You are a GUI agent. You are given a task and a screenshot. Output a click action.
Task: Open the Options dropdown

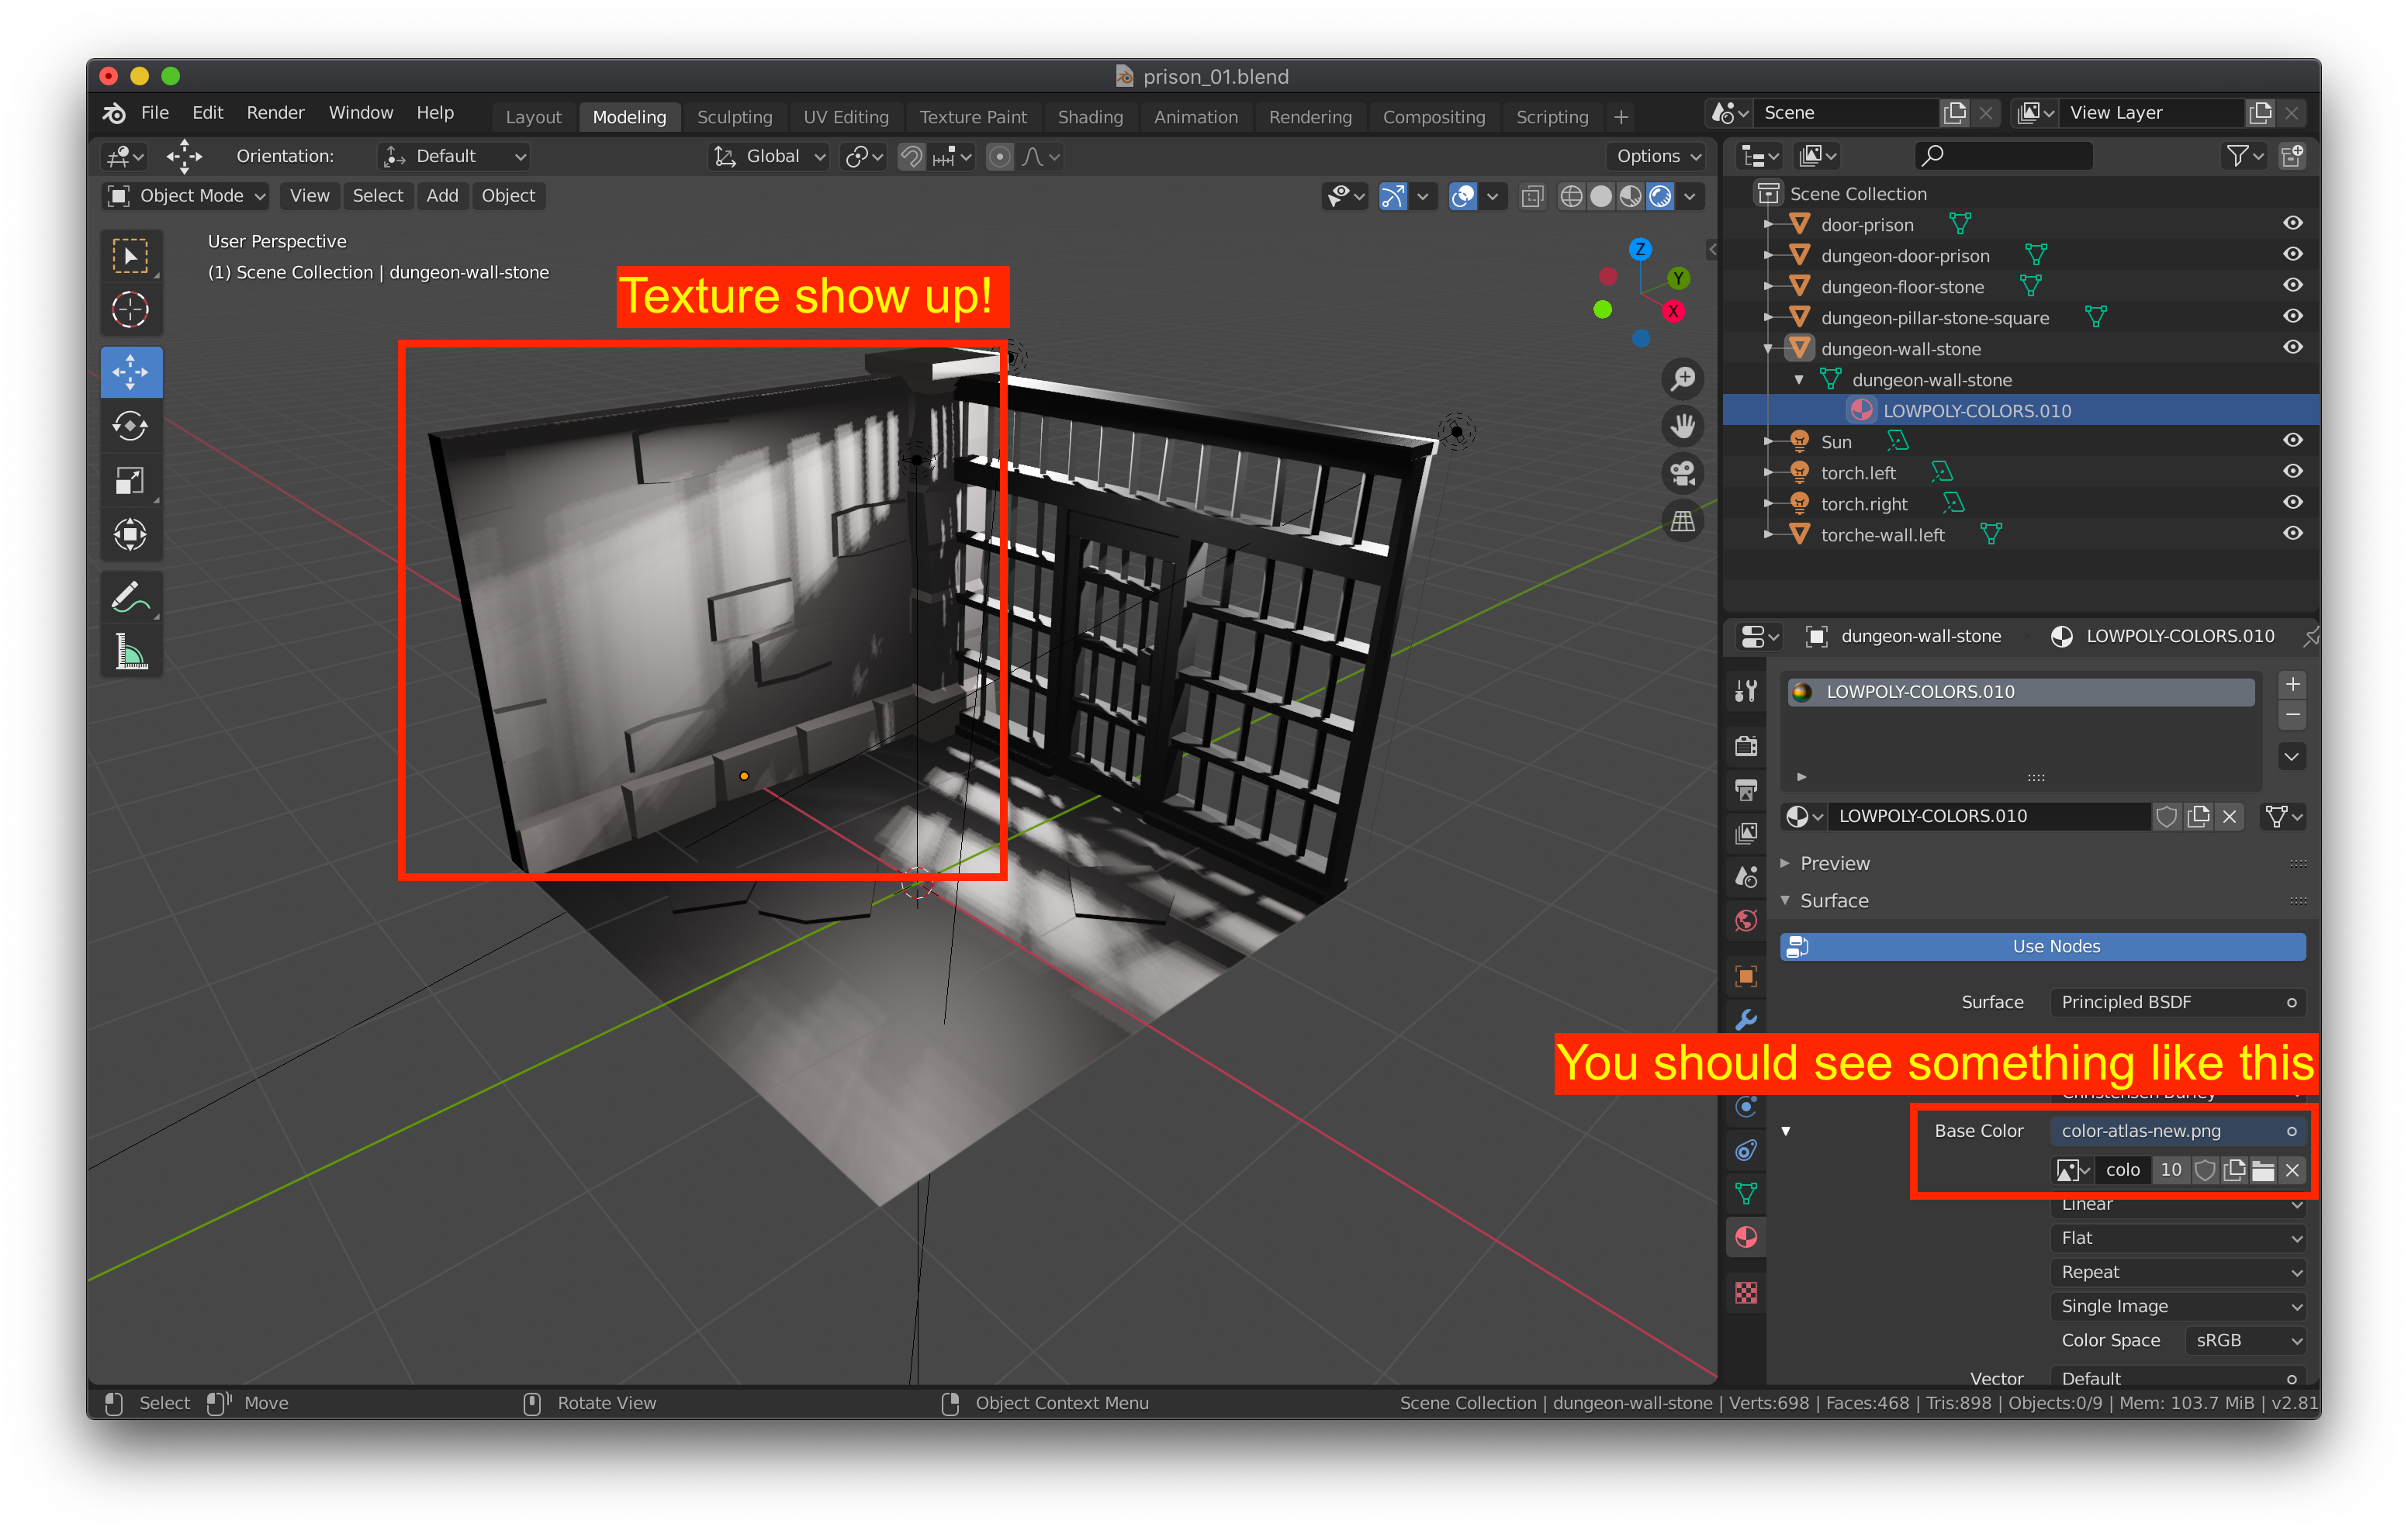coord(1658,156)
